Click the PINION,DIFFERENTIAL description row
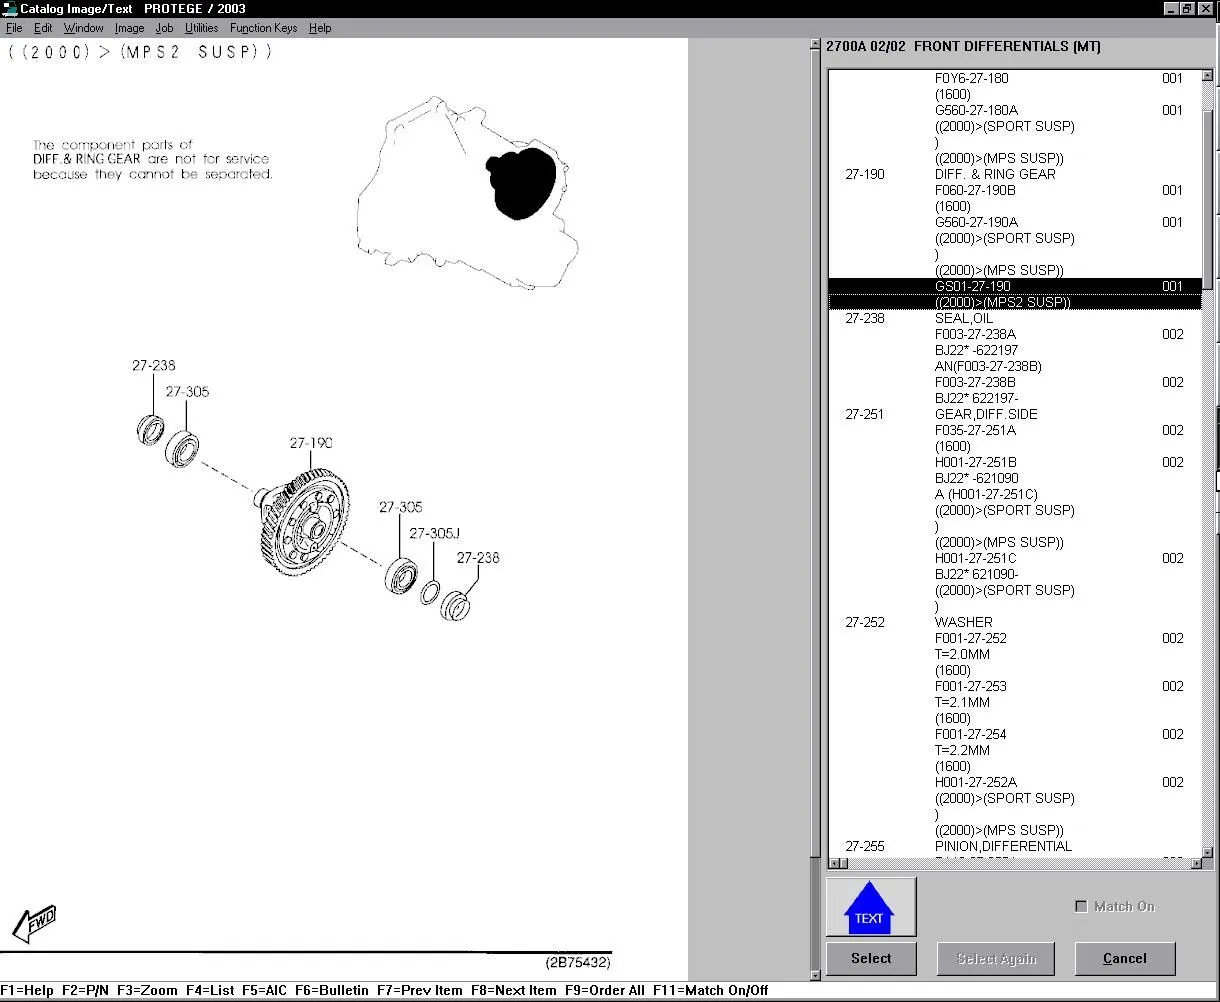1220x1002 pixels. pos(1003,846)
